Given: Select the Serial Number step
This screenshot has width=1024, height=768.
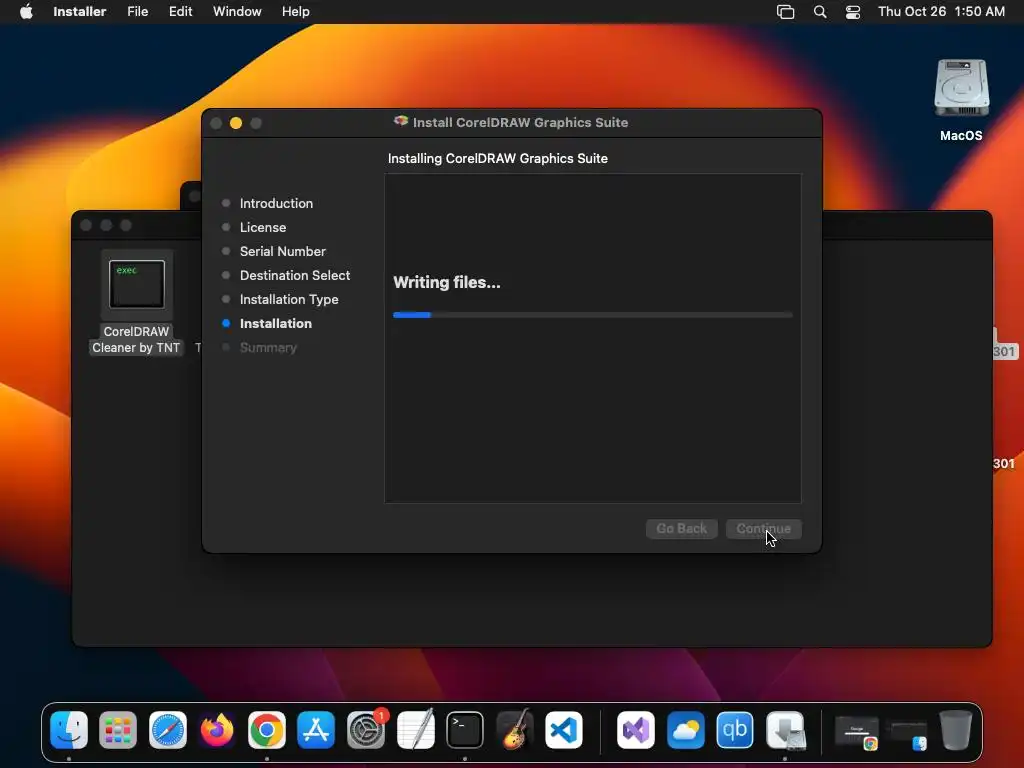Looking at the screenshot, I should coord(283,251).
